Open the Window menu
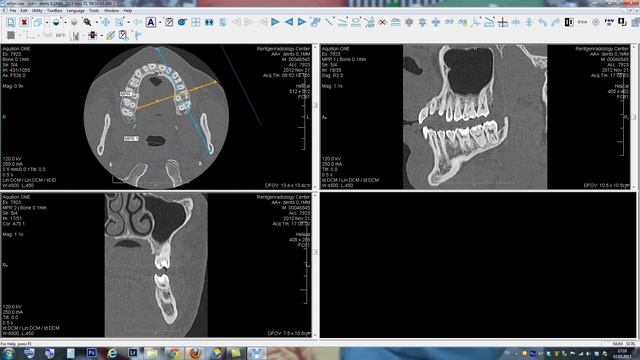The height and width of the screenshot is (360, 640). [111, 11]
